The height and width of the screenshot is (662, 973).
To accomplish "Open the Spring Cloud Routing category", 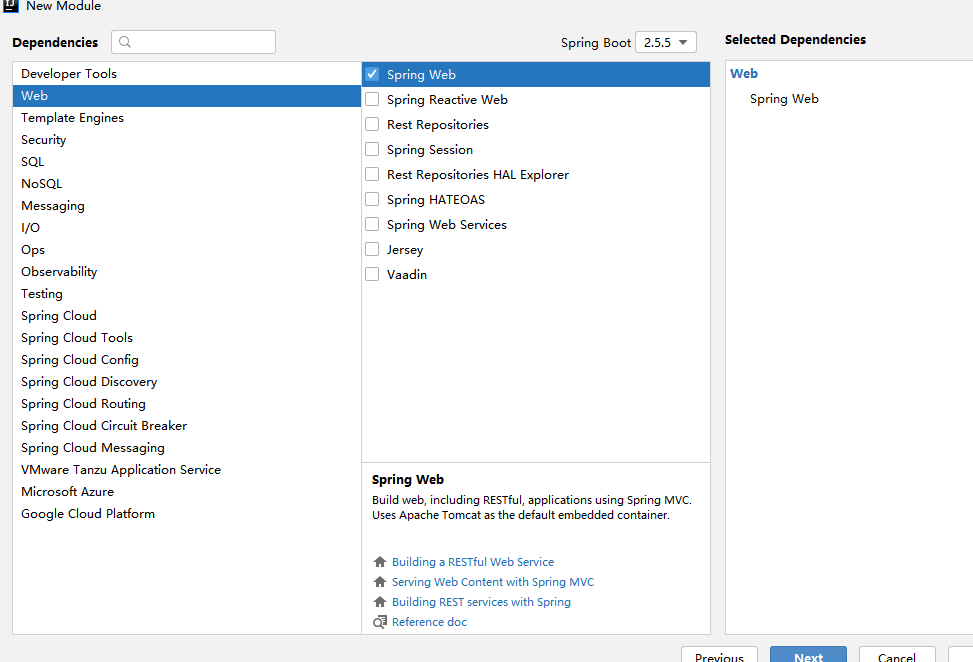I will pos(83,404).
